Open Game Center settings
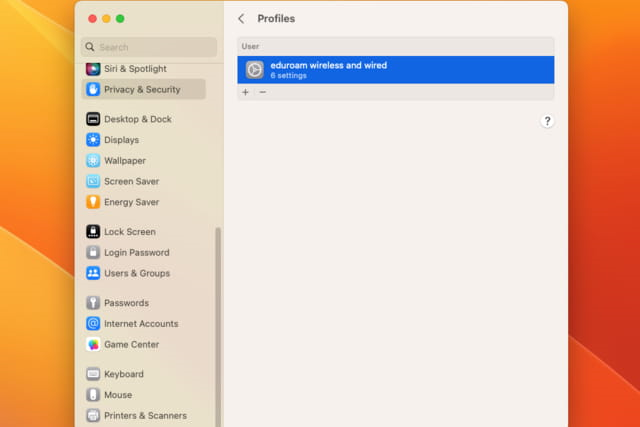This screenshot has width=640, height=427. click(x=131, y=344)
